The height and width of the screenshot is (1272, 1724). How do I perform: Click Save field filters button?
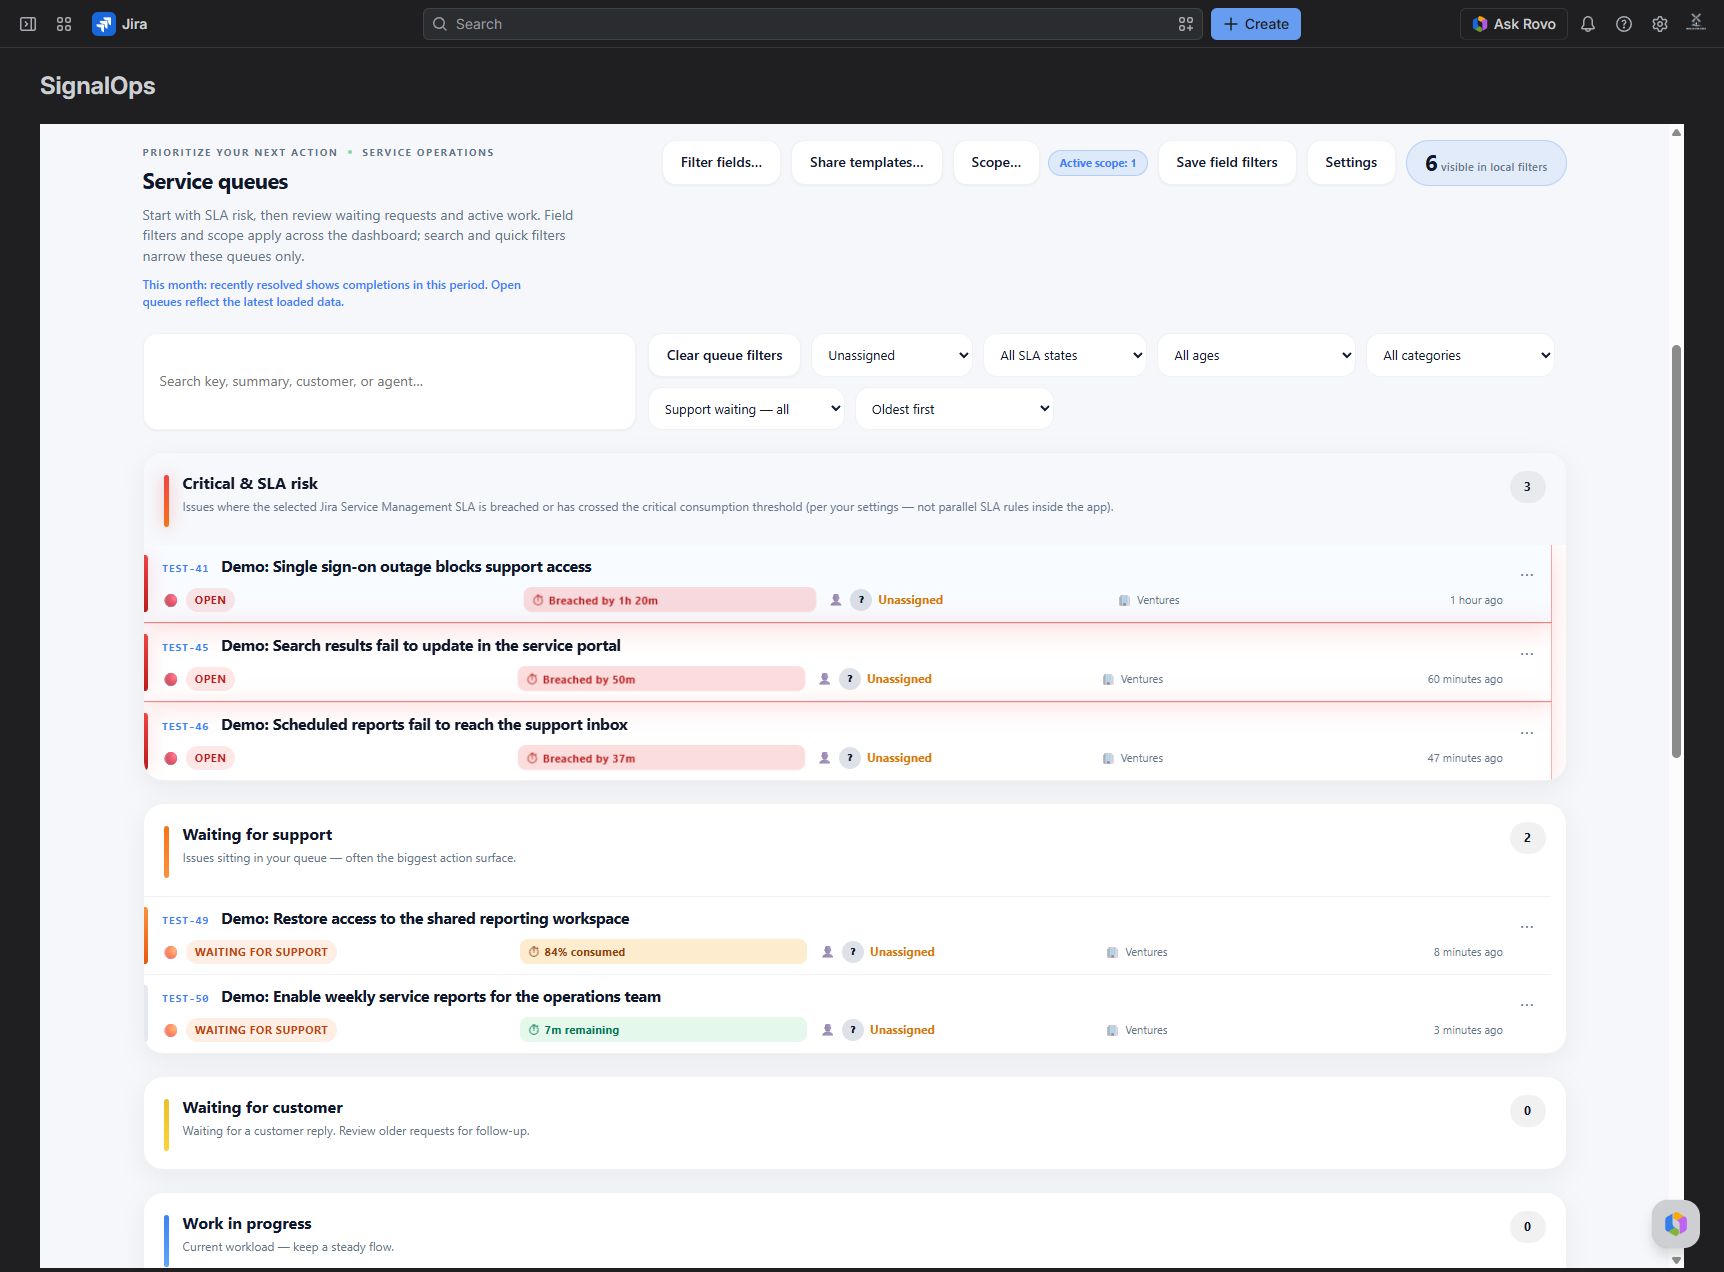coord(1227,162)
